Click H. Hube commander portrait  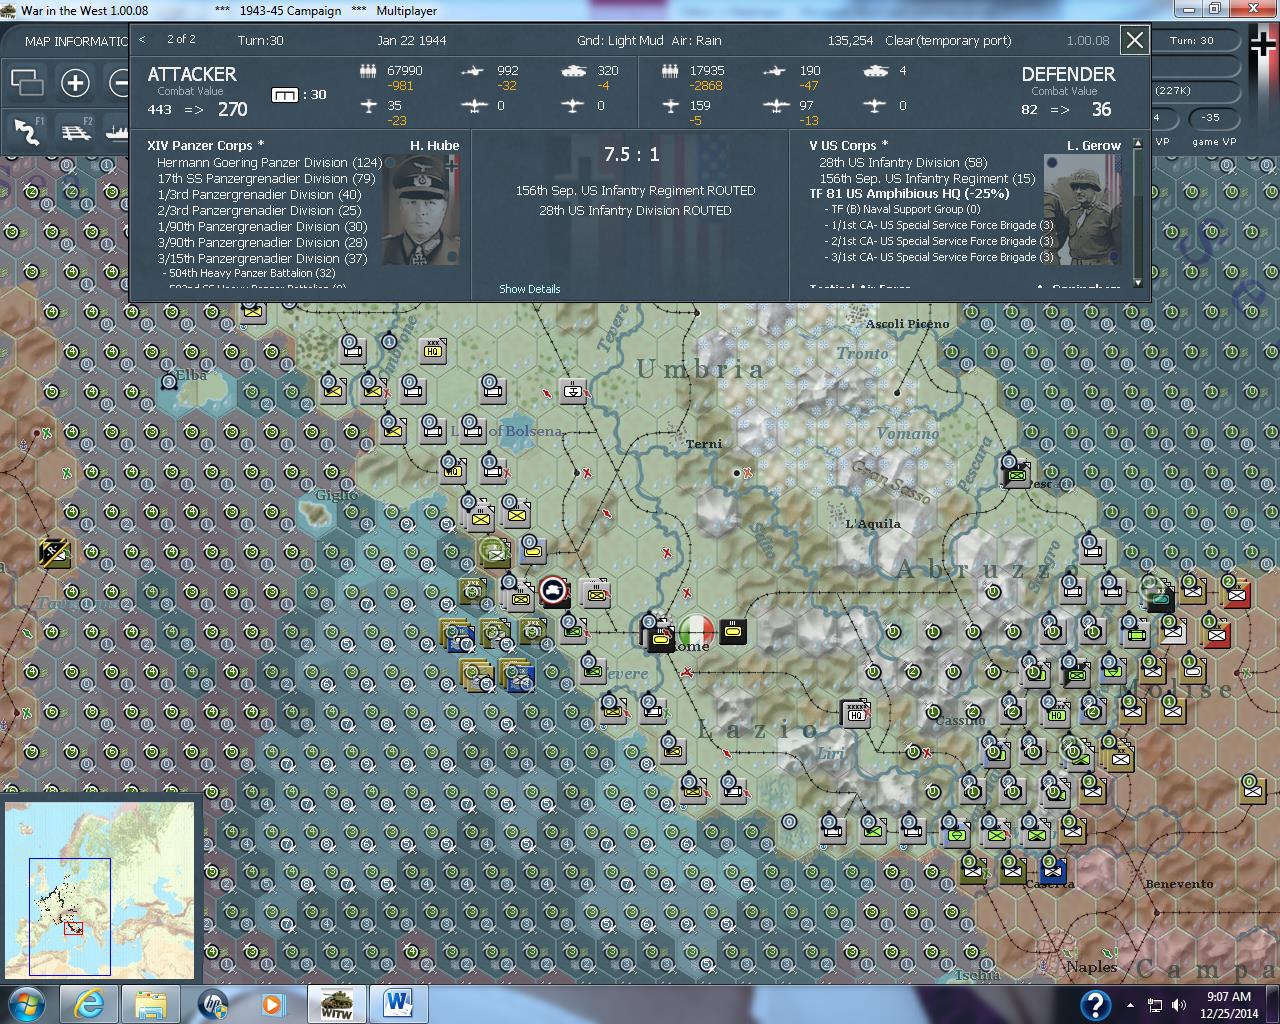(422, 210)
